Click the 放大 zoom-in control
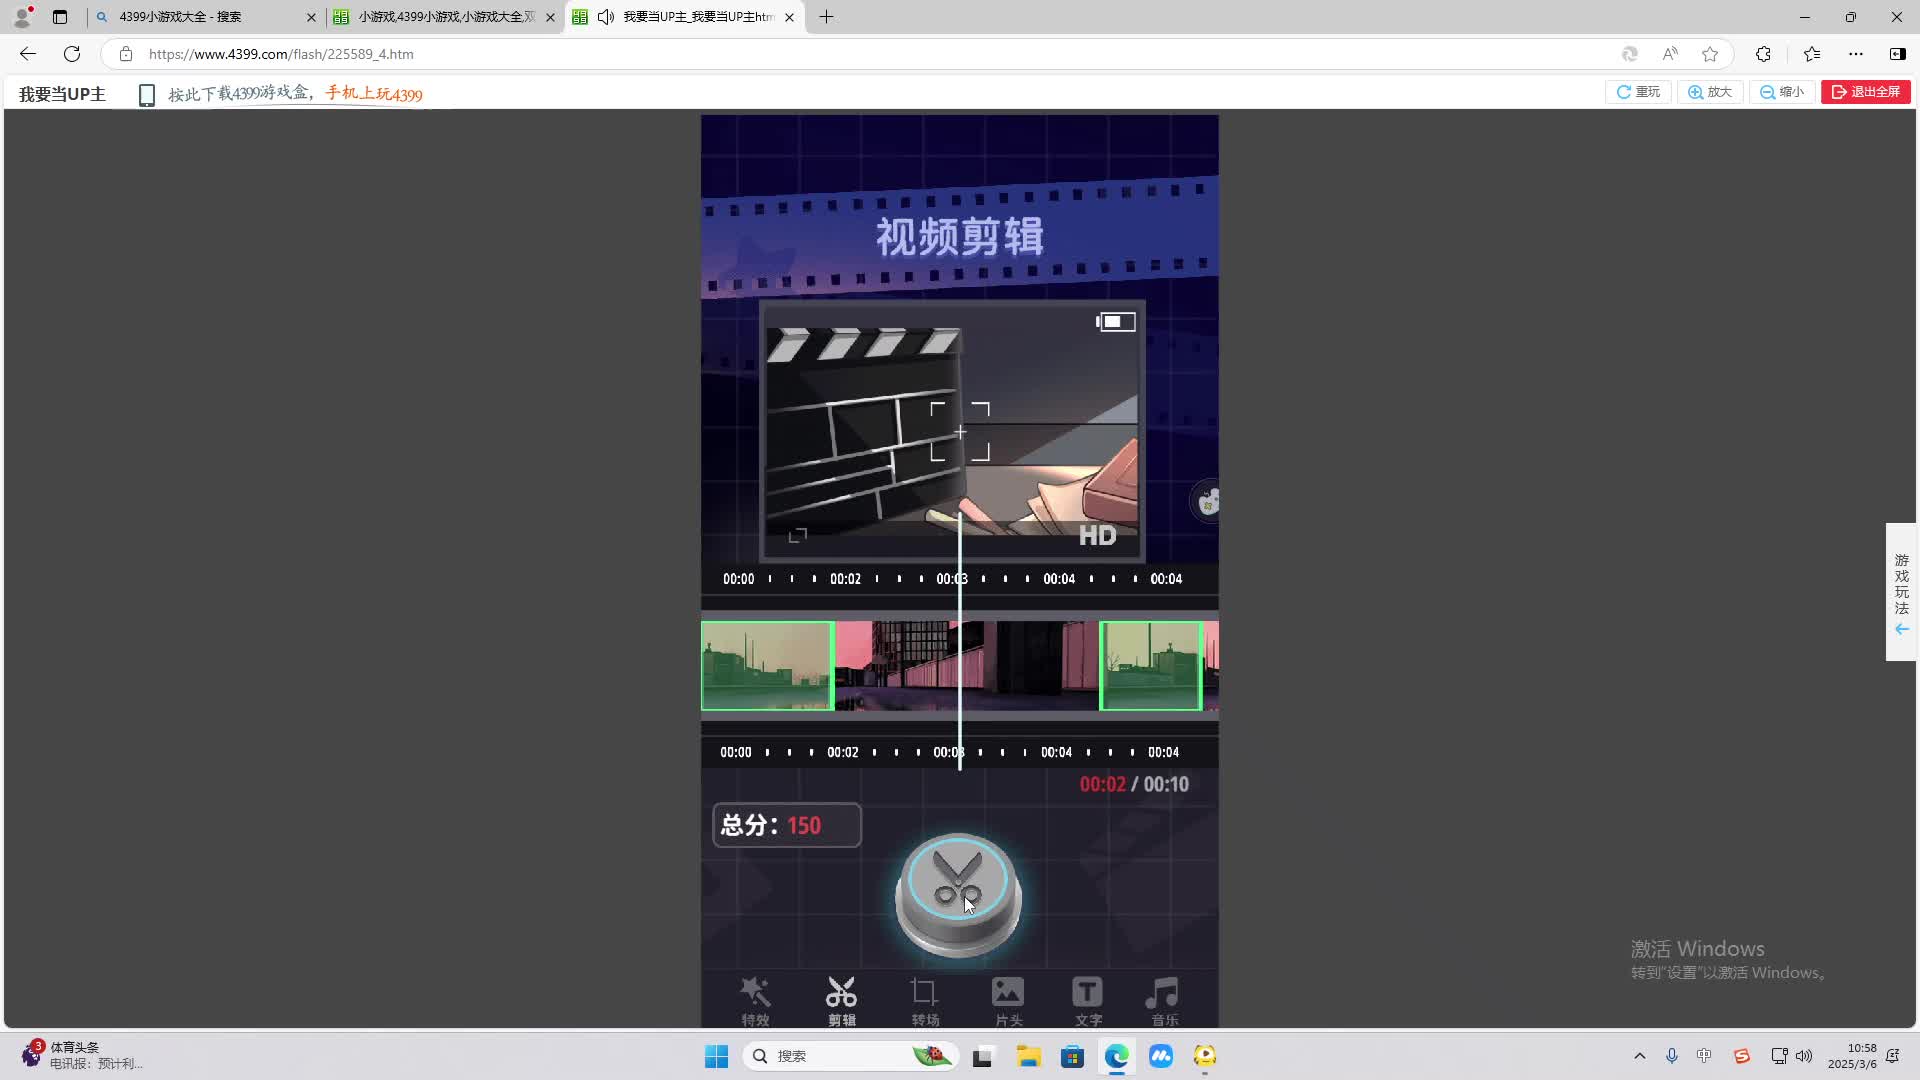 (x=1710, y=91)
